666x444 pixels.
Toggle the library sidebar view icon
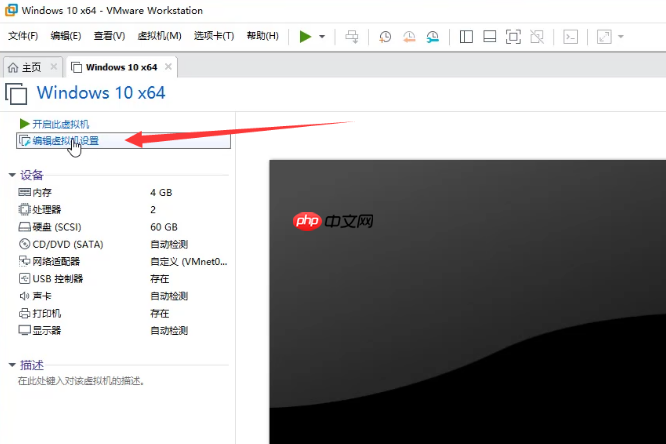(x=466, y=37)
